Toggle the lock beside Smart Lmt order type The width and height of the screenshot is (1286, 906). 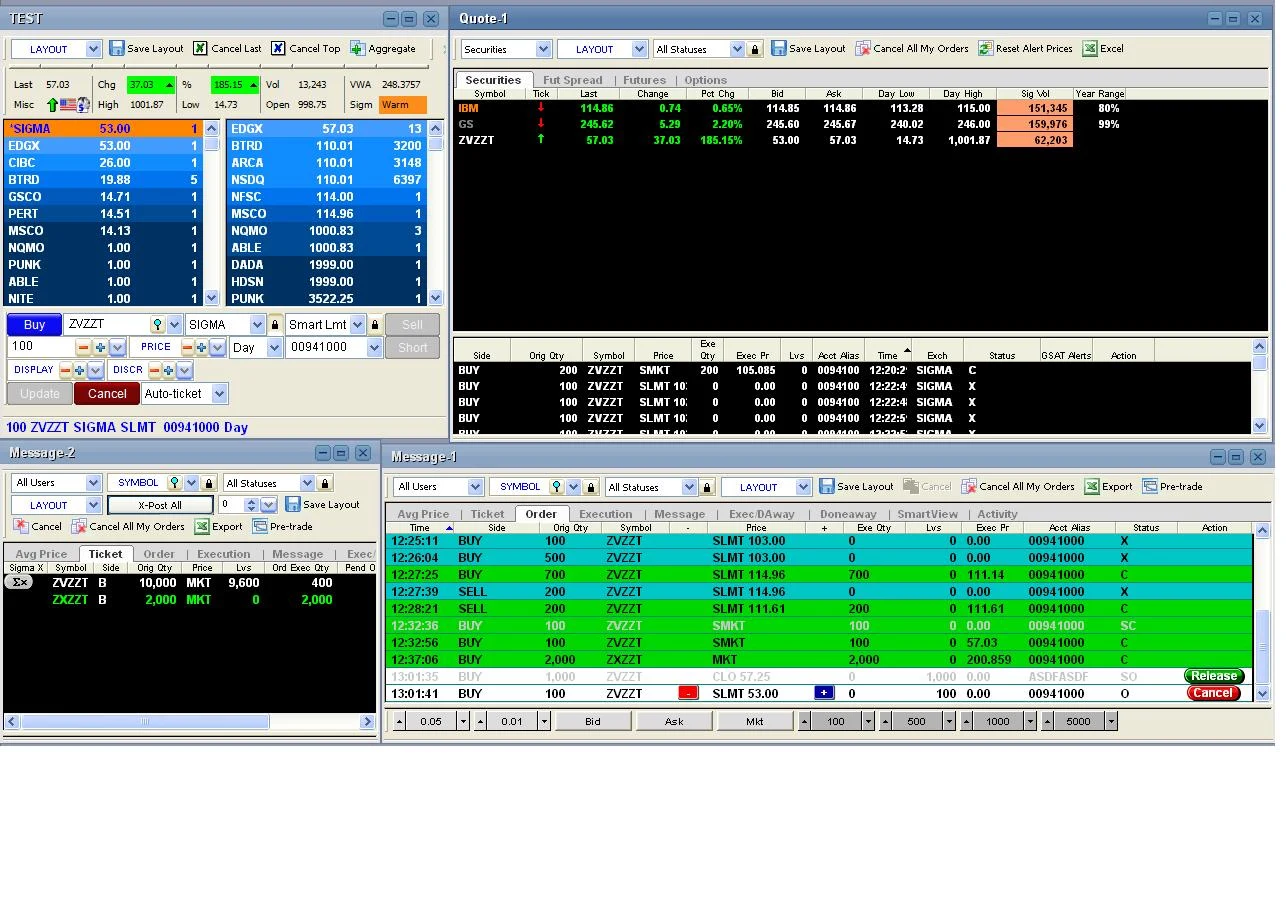pyautogui.click(x=375, y=325)
